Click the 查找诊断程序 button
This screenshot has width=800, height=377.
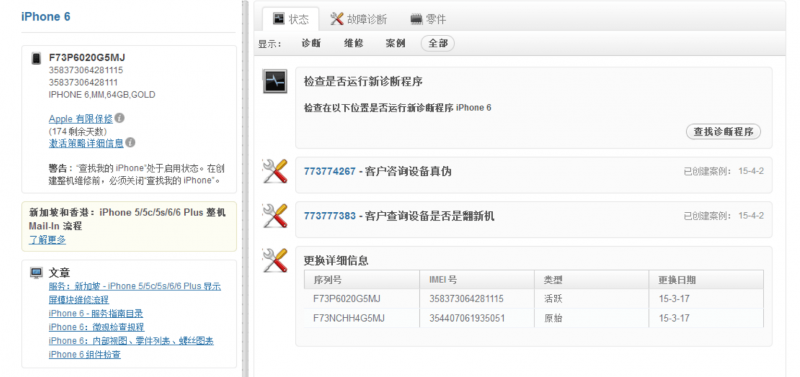pos(723,132)
